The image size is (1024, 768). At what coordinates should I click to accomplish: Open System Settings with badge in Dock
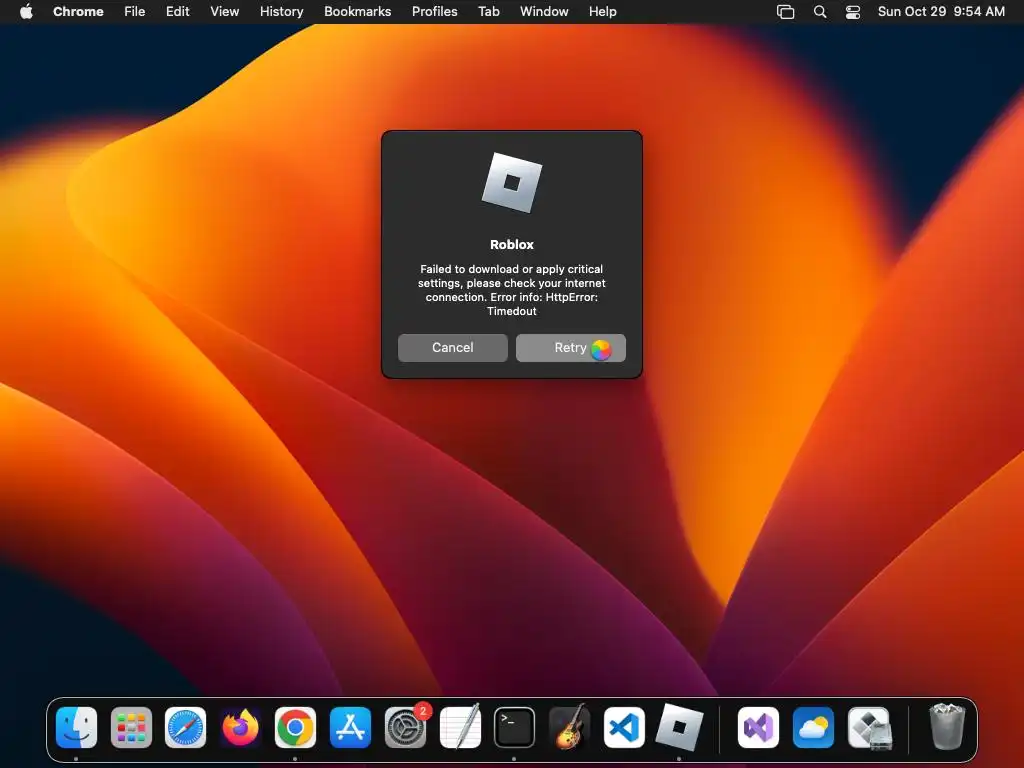pos(405,727)
